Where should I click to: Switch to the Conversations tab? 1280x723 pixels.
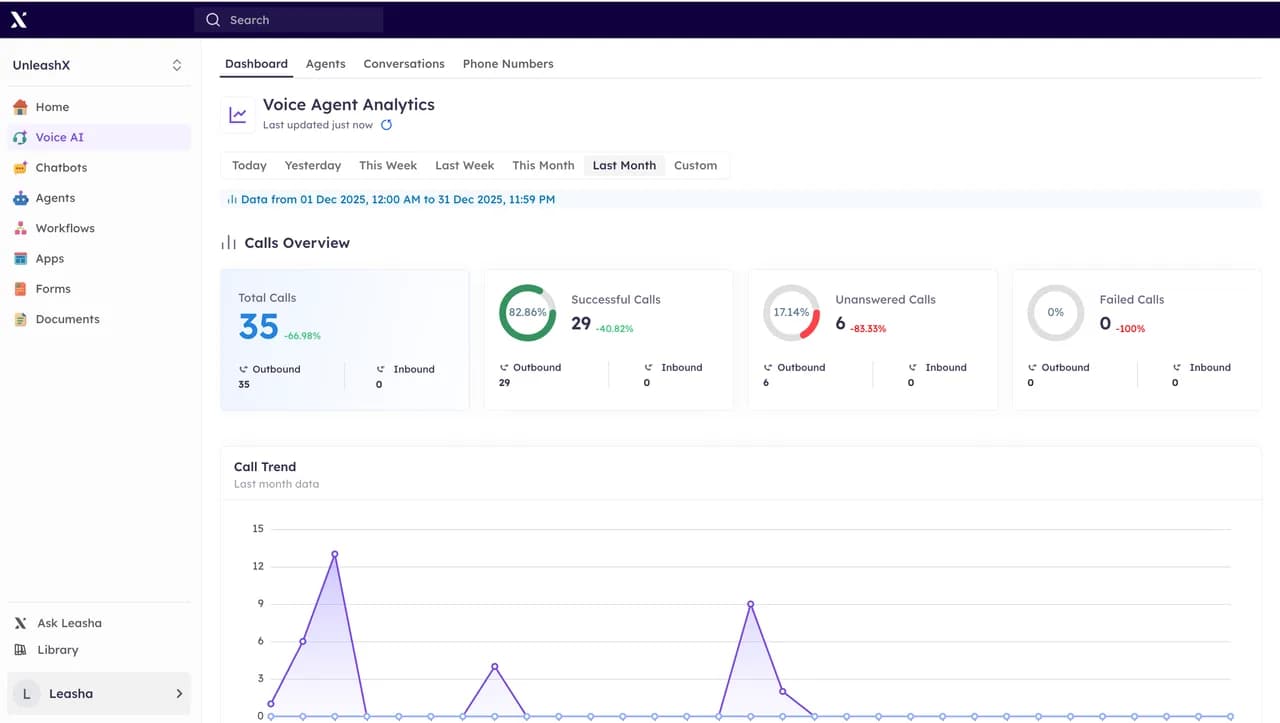tap(404, 64)
